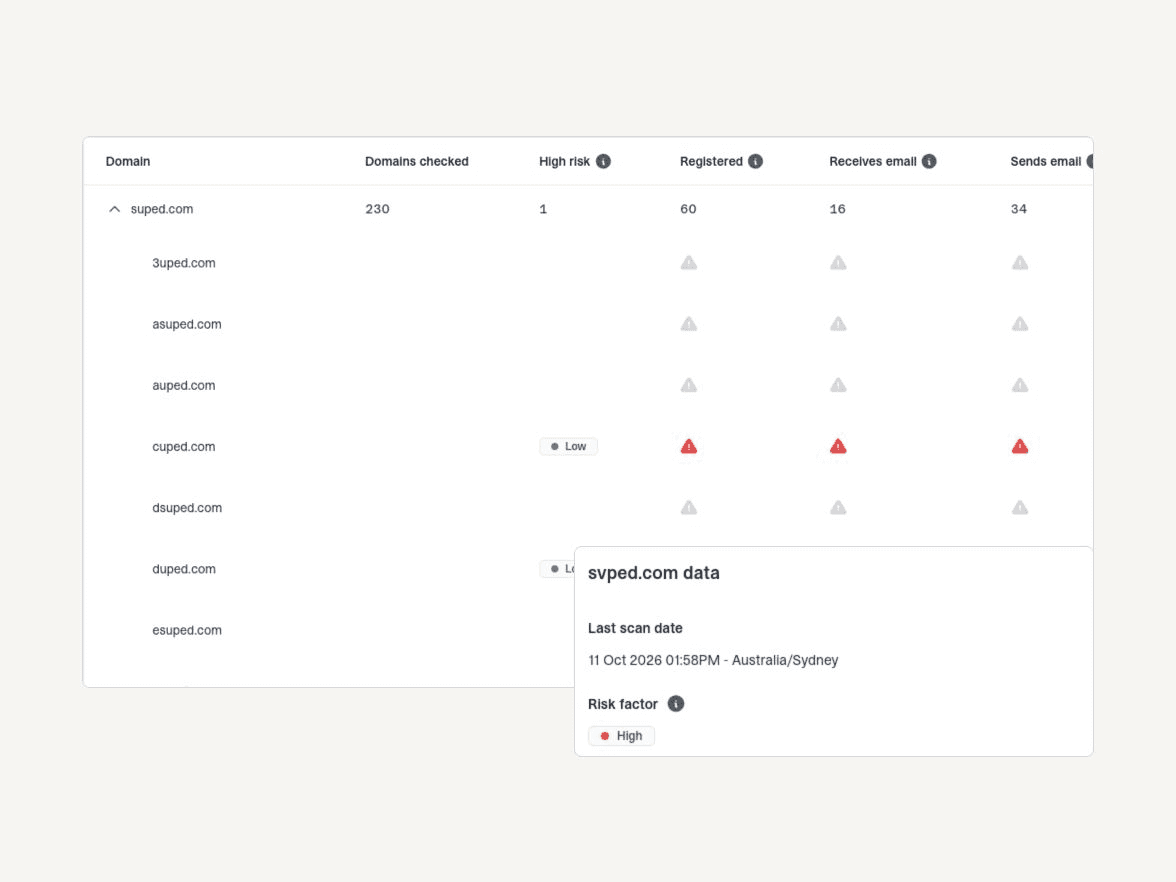Click cuped.com red Receives email alert icon
This screenshot has height=882, width=1176.
coord(838,446)
